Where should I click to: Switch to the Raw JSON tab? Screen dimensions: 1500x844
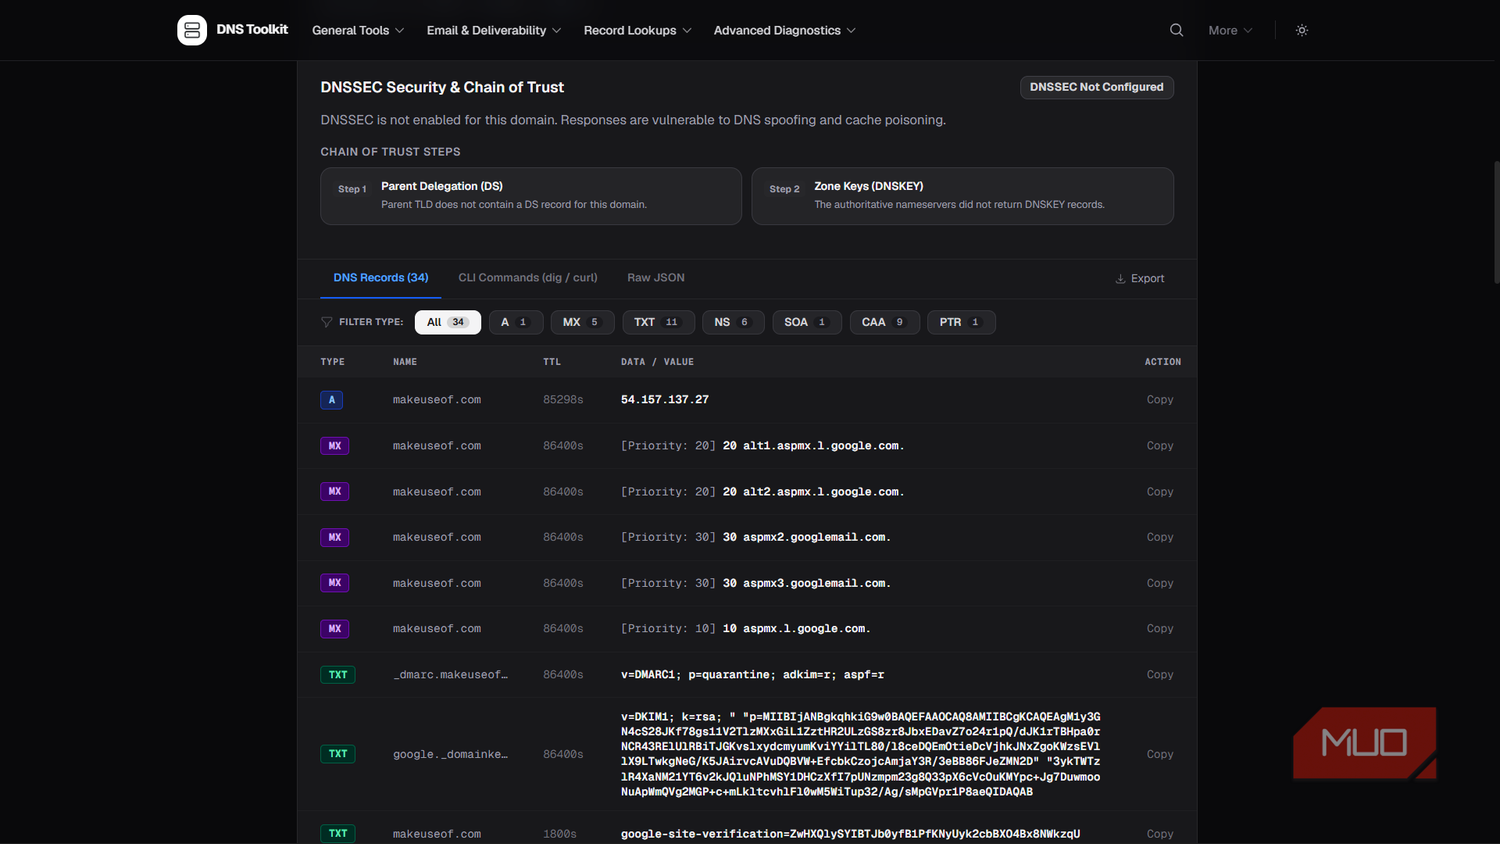coord(656,278)
